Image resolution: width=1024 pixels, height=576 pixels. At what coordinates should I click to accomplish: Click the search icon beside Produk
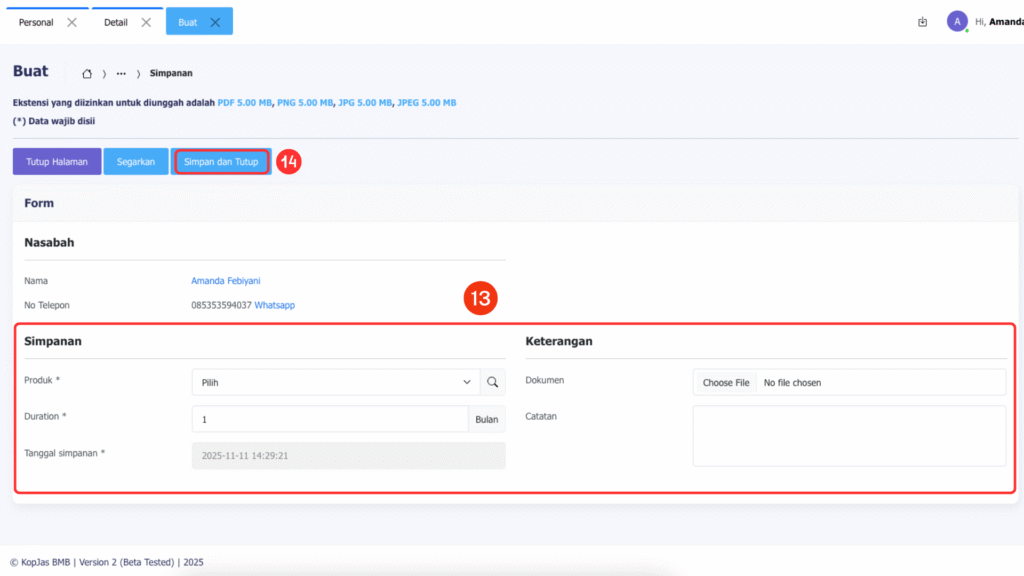click(493, 382)
